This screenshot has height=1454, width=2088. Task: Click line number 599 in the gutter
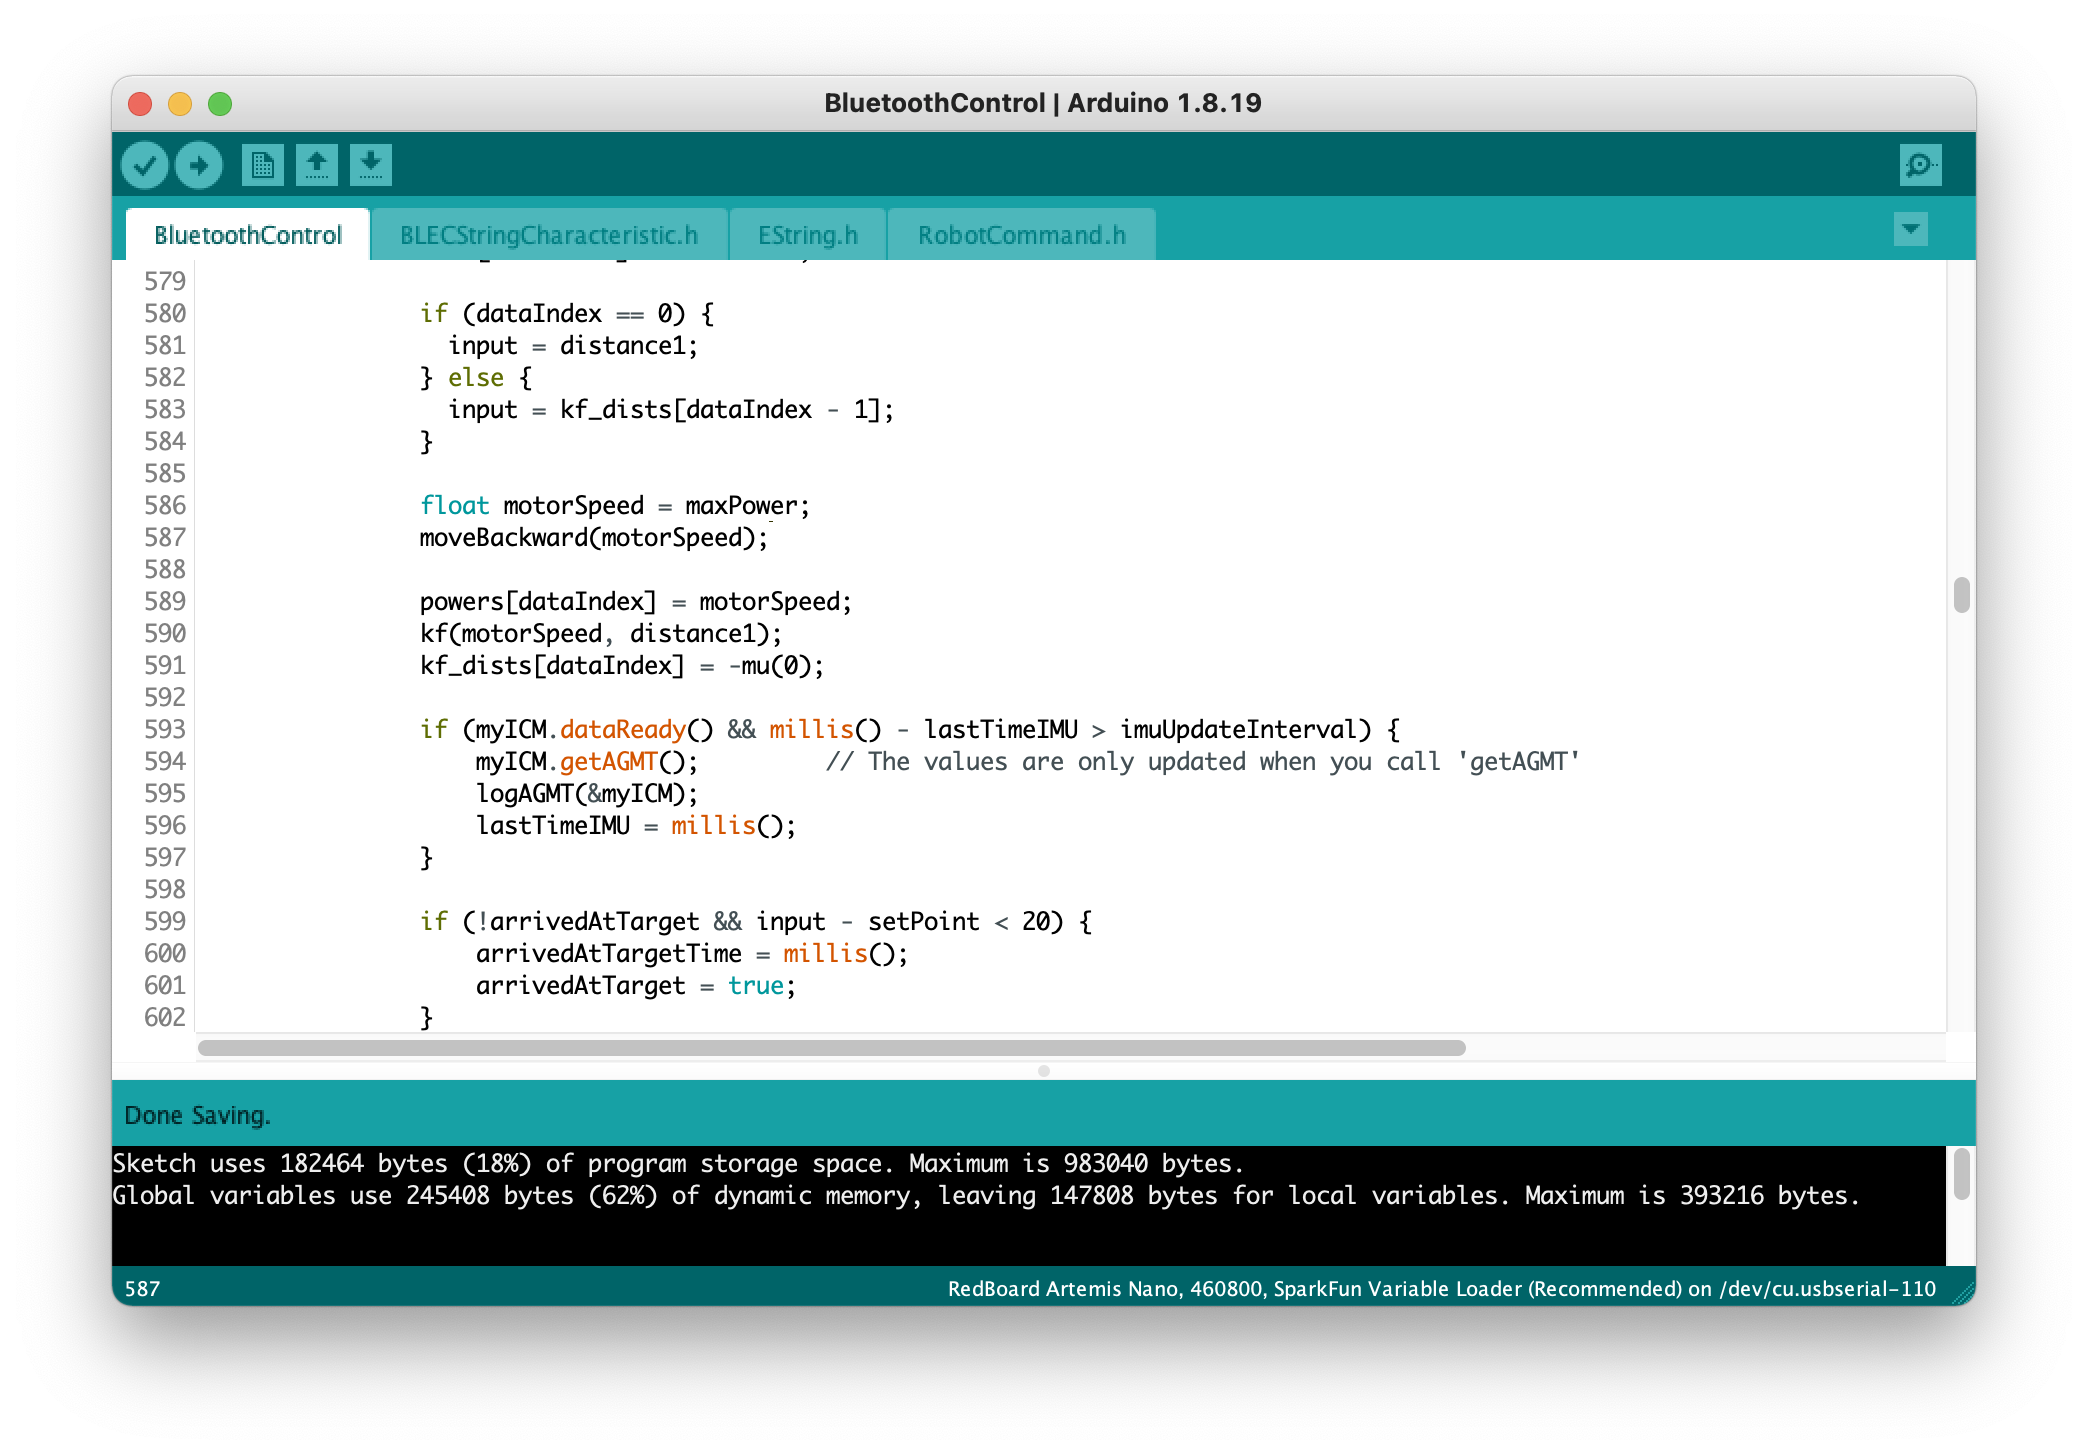(165, 922)
